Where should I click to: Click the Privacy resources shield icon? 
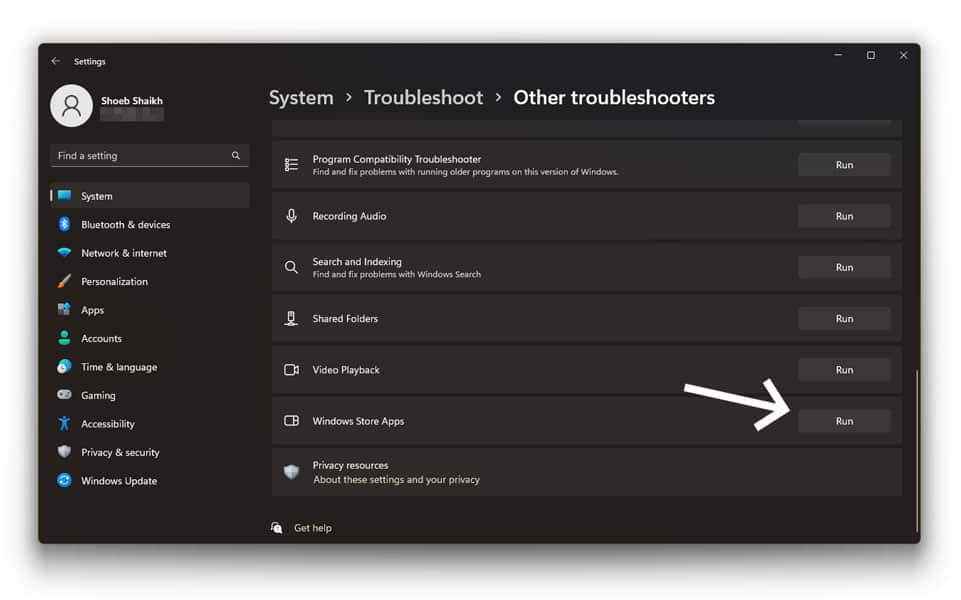[x=292, y=472]
